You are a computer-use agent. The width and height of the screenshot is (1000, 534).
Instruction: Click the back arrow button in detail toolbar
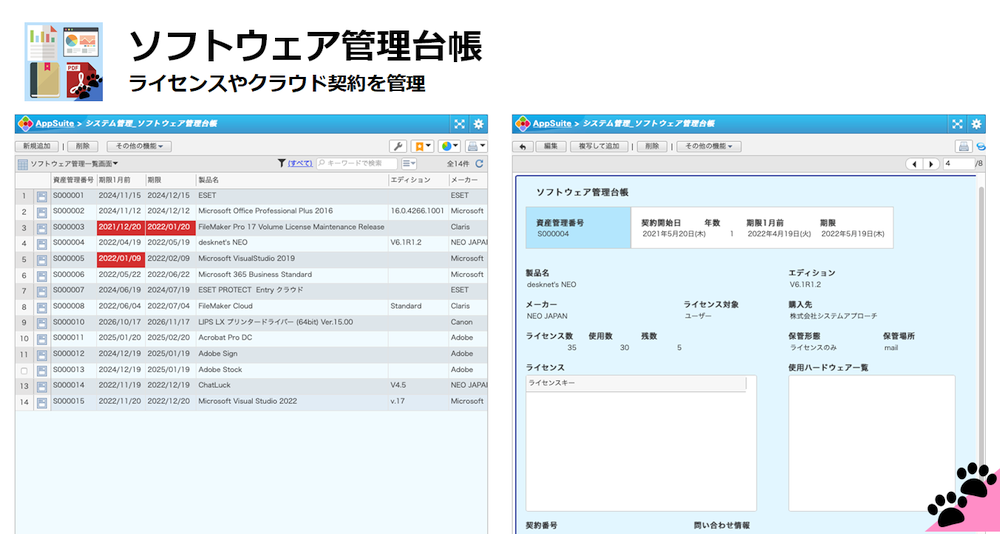coord(523,146)
